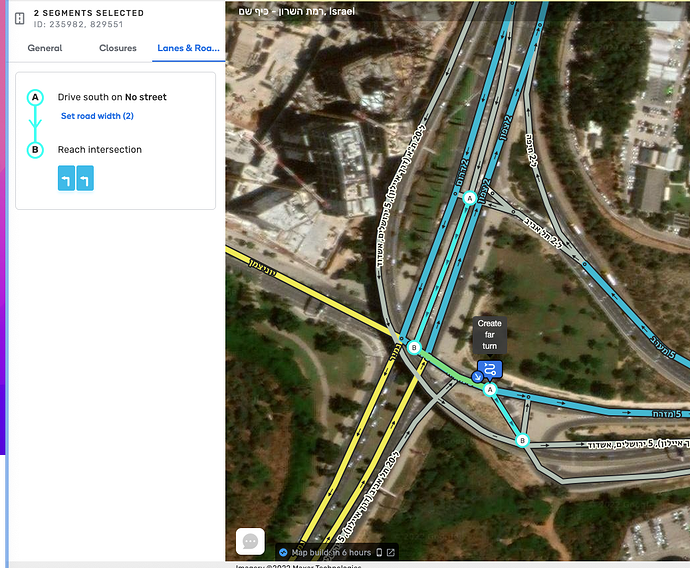Image resolution: width=690 pixels, height=568 pixels.
Task: Click the blue map build status icon
Action: [x=283, y=553]
